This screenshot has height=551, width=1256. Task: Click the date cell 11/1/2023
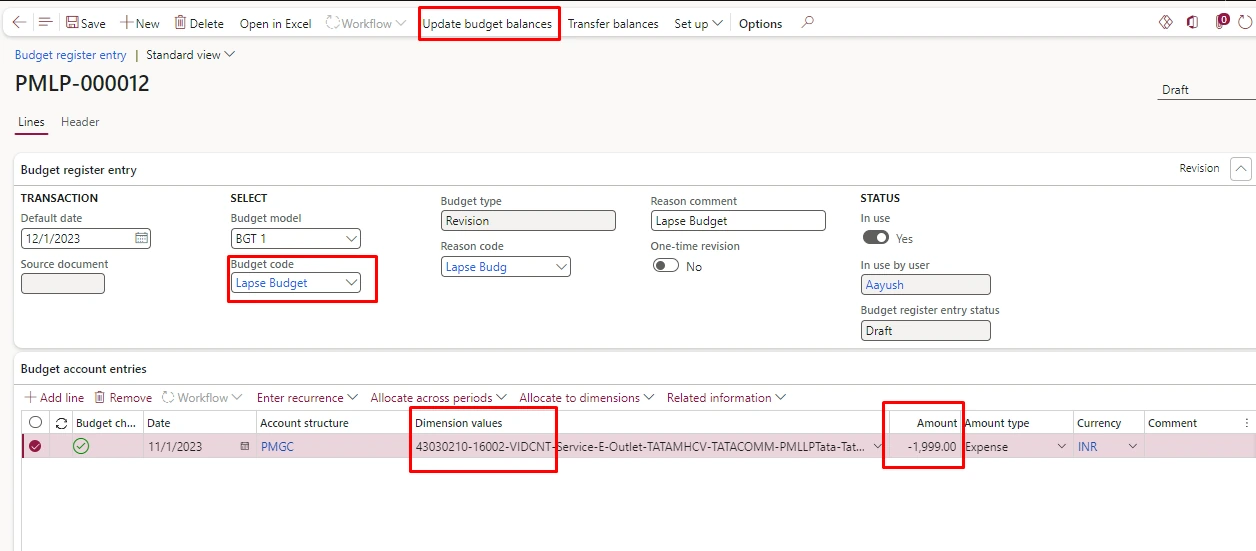174,447
